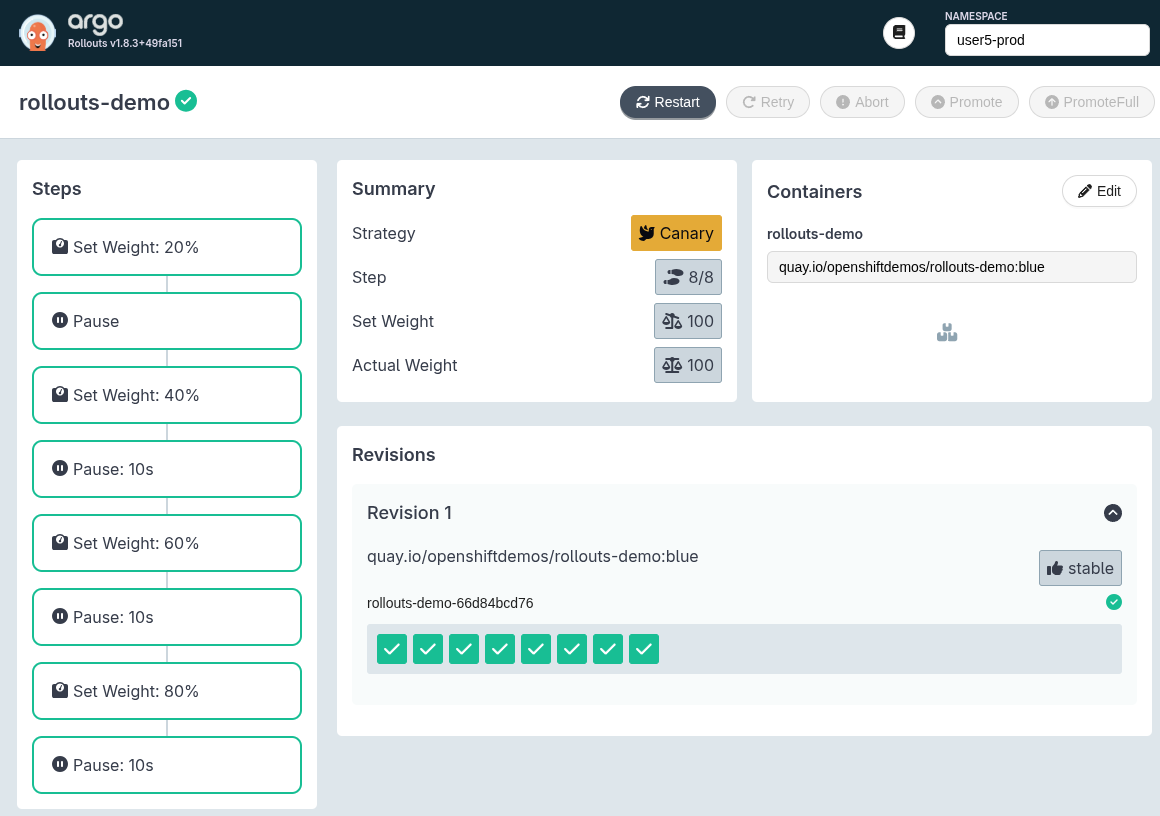Select the last green pod checkmark box
This screenshot has width=1160, height=816.
coord(644,649)
